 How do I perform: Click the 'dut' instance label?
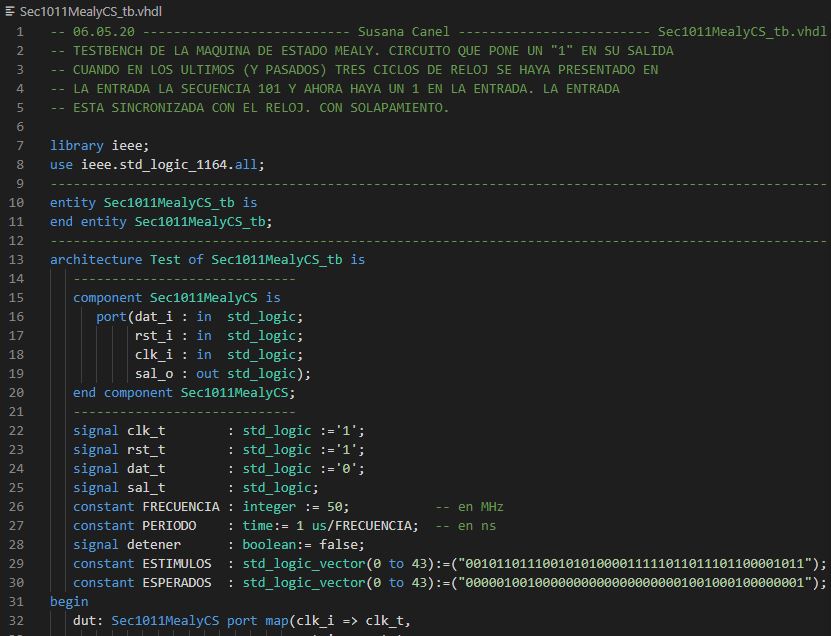84,620
